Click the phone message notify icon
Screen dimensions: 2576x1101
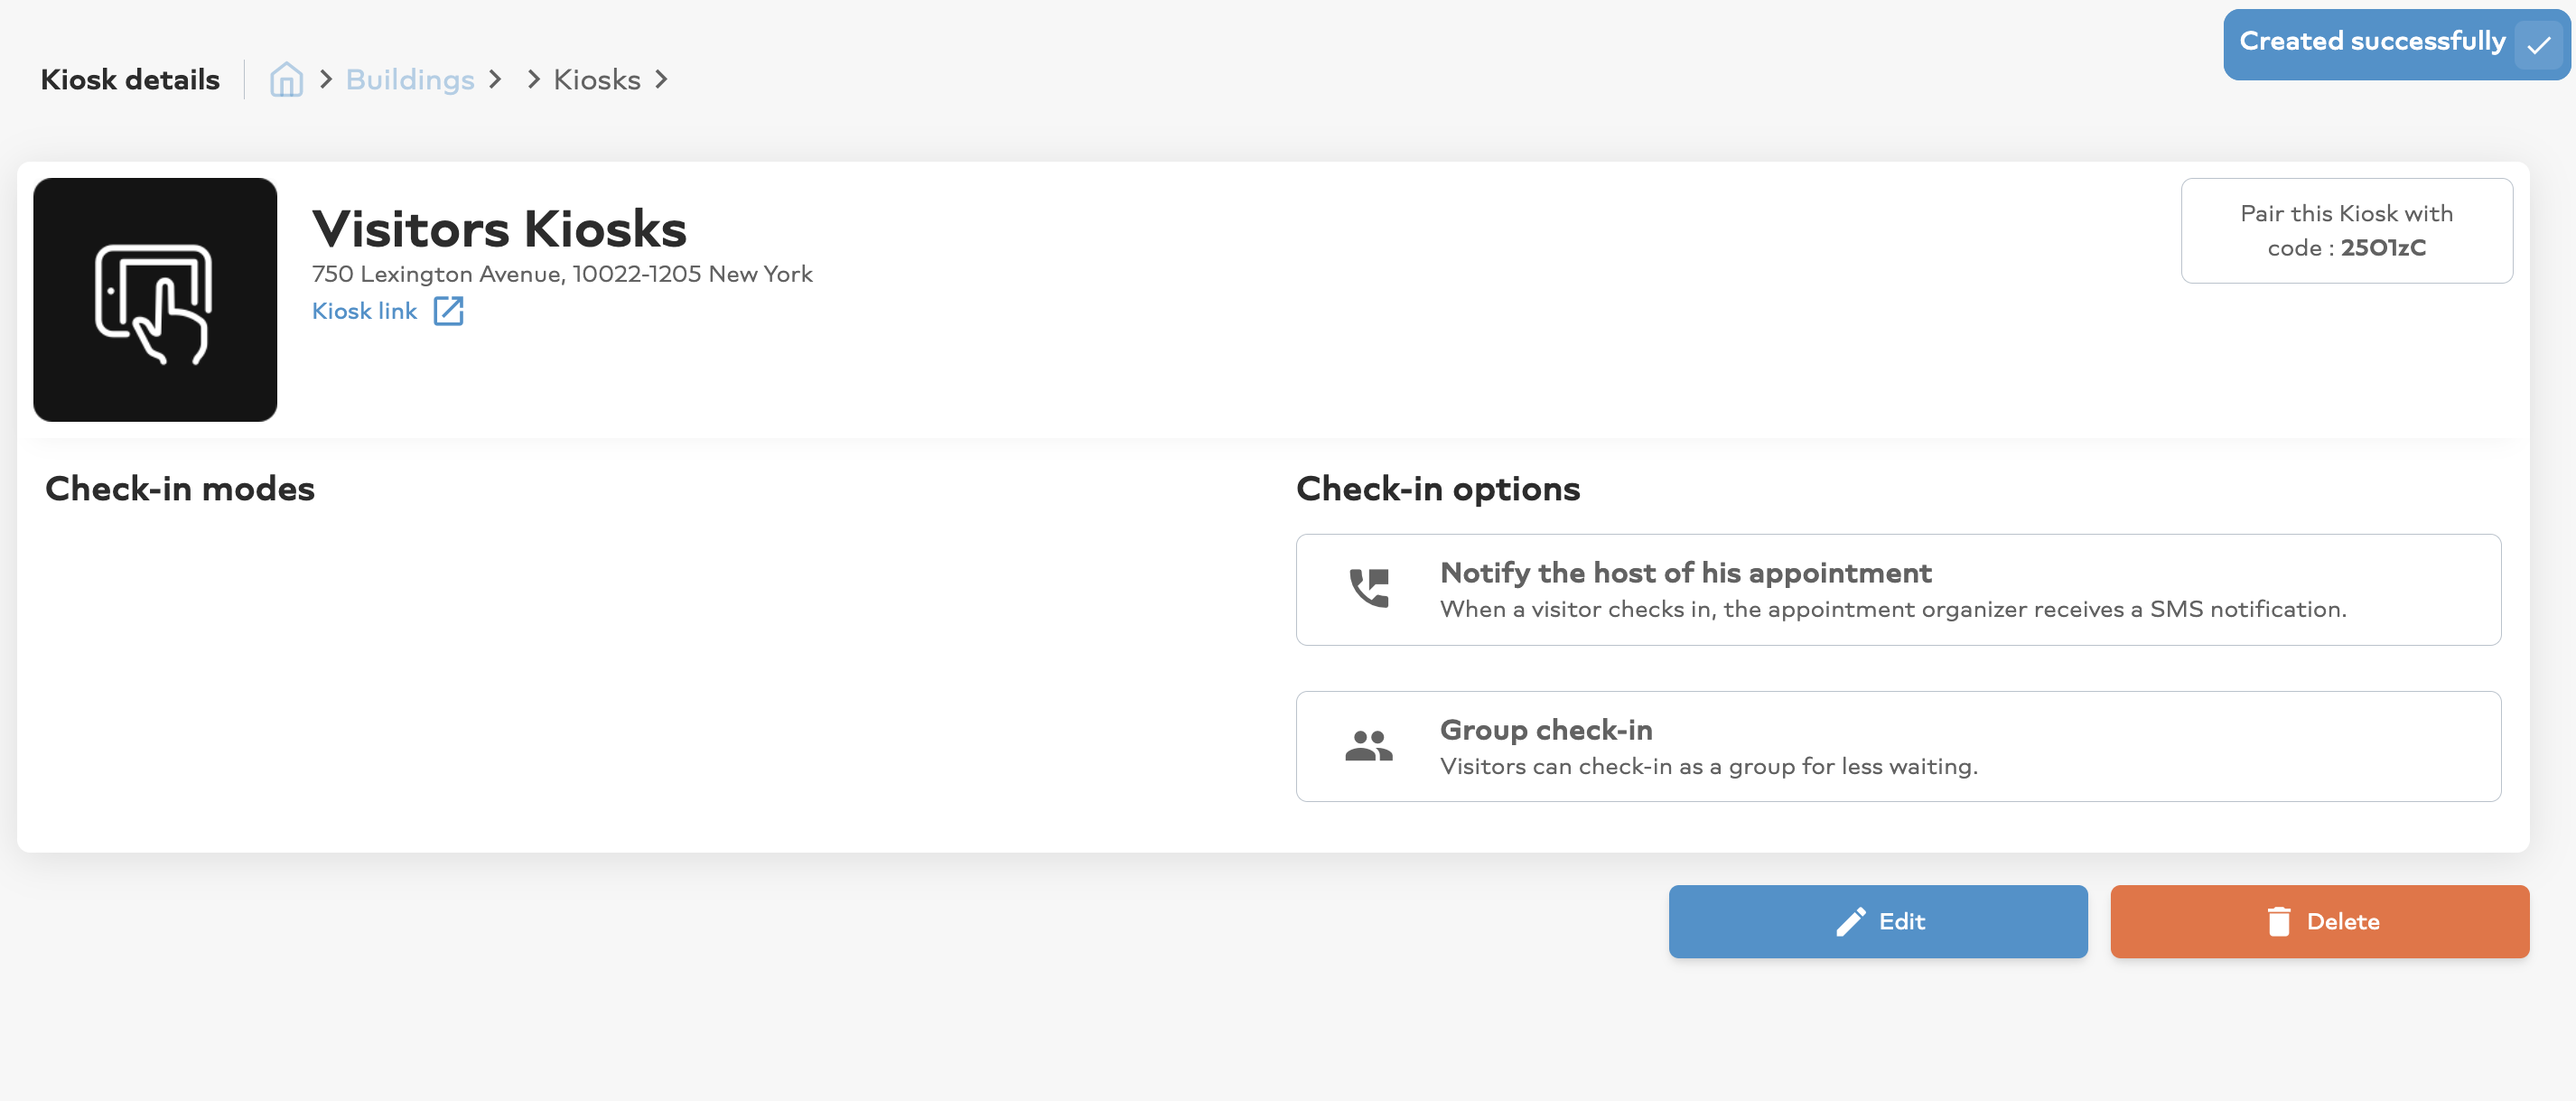[1369, 588]
